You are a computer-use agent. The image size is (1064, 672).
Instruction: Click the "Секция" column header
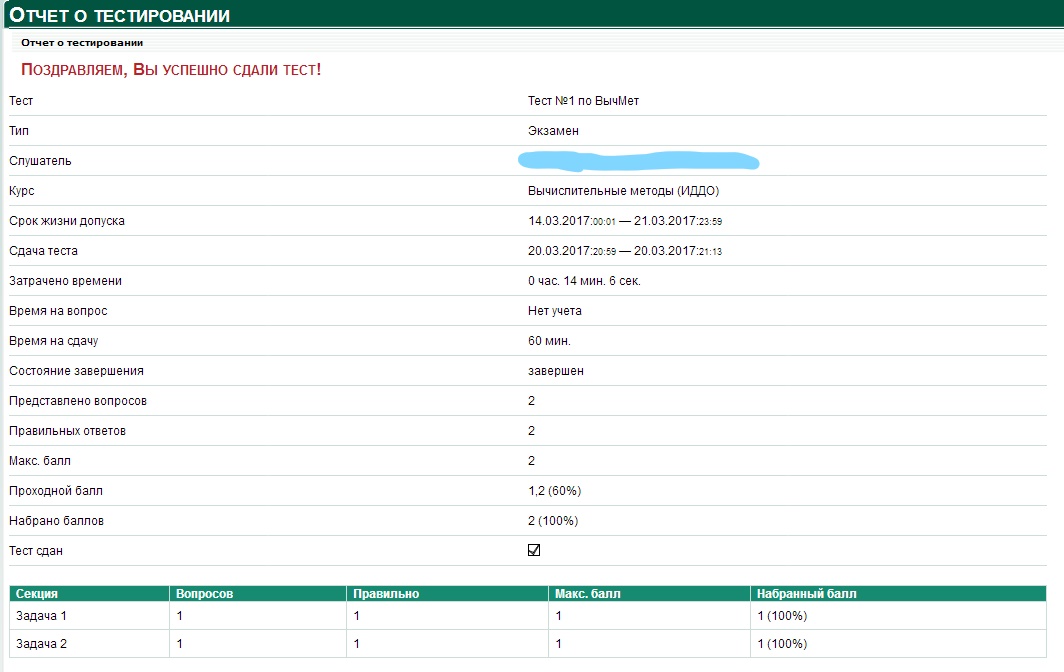point(37,594)
